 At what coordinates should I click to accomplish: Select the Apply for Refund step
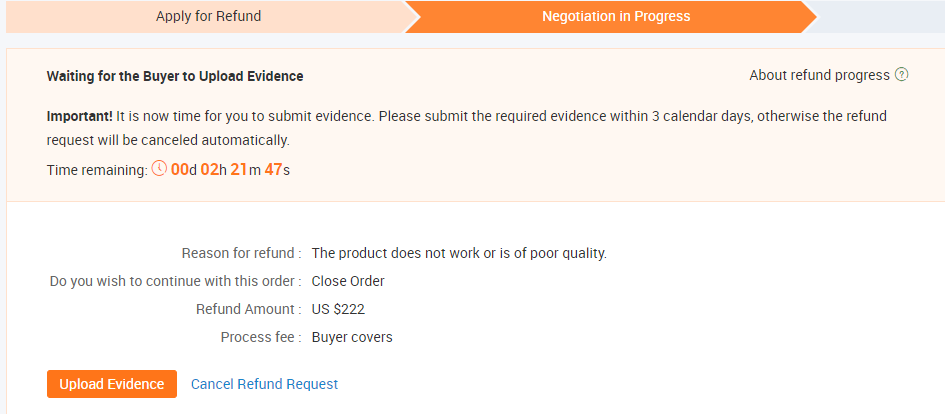[x=208, y=16]
